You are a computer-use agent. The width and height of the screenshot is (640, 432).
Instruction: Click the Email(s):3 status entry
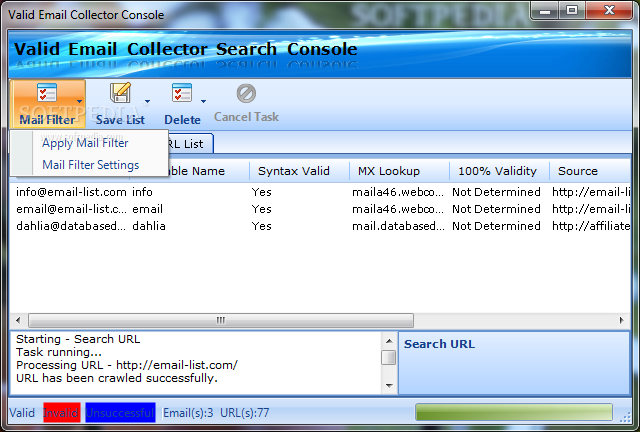[x=188, y=413]
